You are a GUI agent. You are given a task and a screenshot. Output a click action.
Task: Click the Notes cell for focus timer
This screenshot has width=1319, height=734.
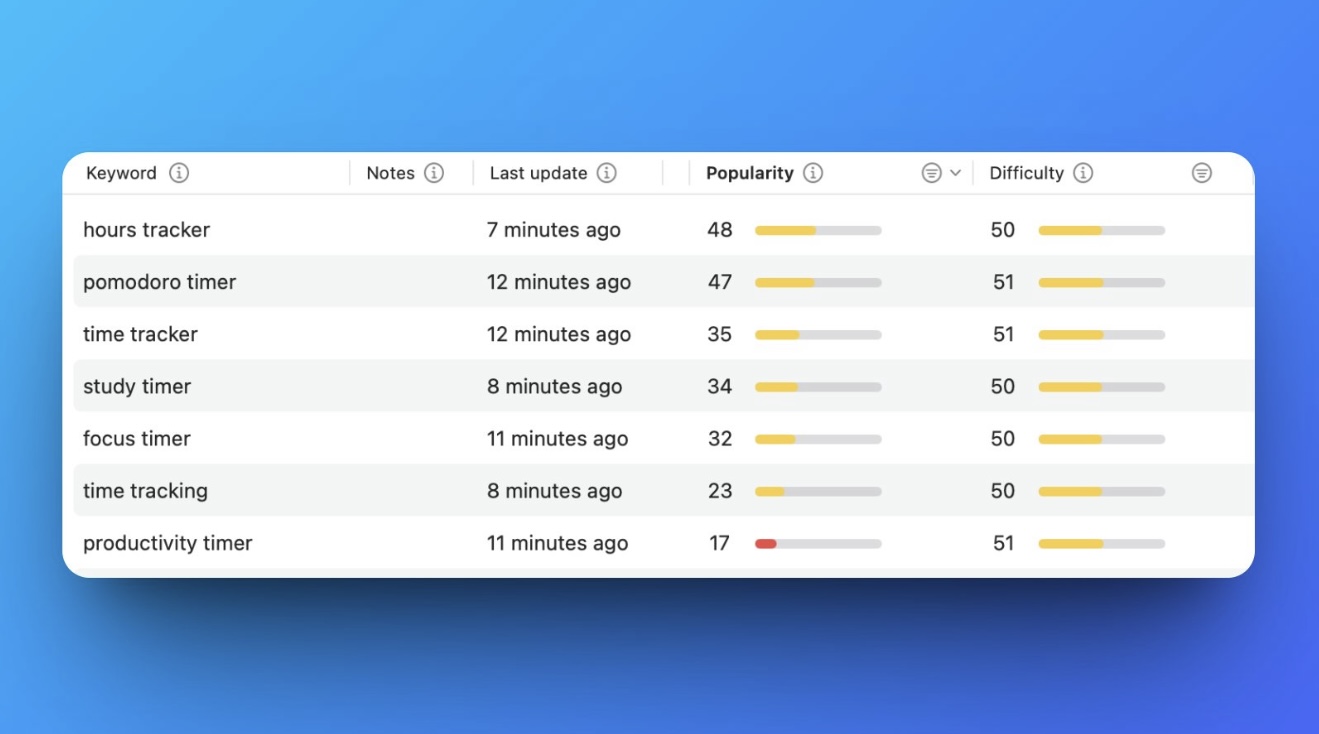tap(410, 439)
